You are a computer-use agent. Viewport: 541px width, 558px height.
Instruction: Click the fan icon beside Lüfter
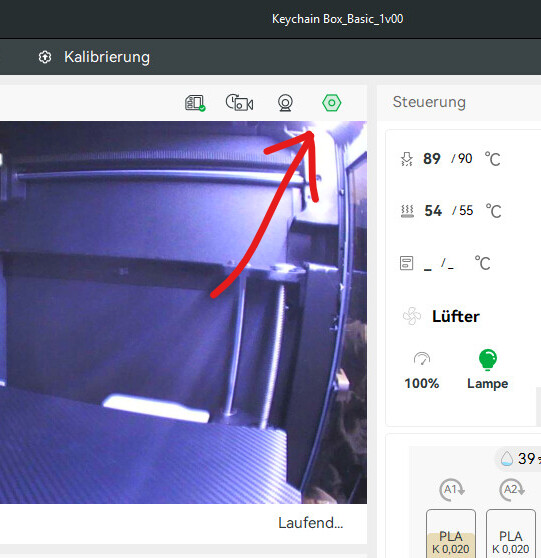pyautogui.click(x=412, y=316)
